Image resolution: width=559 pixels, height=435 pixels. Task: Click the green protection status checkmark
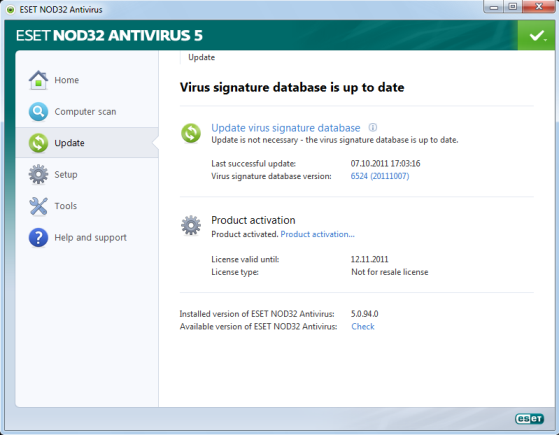pyautogui.click(x=537, y=35)
